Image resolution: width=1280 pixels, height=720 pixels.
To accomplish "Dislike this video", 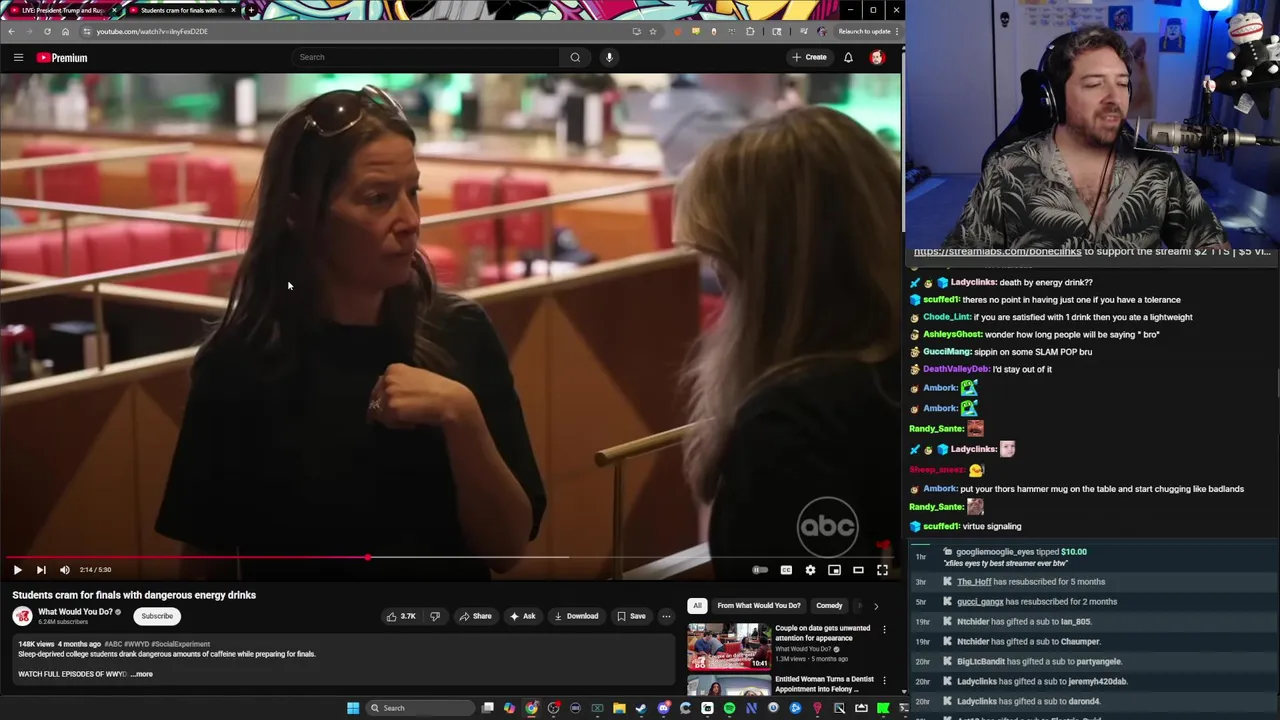I will [435, 616].
